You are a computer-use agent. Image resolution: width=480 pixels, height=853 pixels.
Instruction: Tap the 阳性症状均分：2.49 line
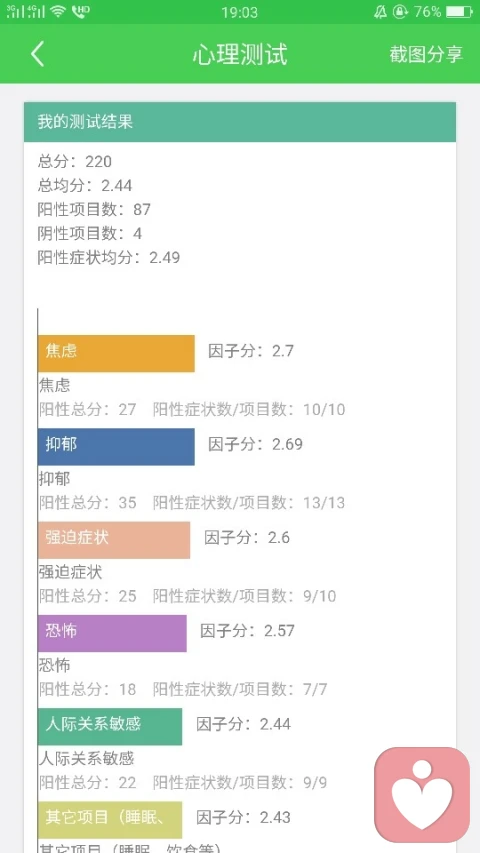(x=109, y=257)
